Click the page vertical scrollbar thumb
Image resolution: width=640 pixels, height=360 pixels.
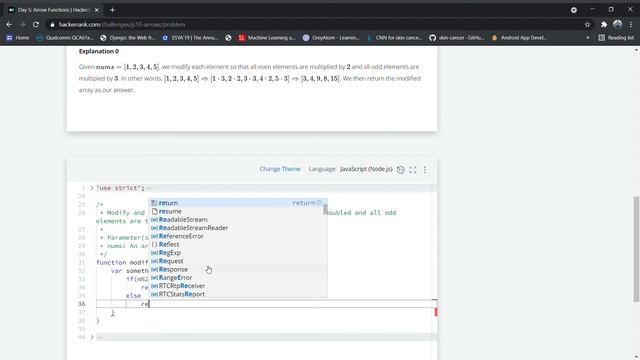click(x=636, y=249)
